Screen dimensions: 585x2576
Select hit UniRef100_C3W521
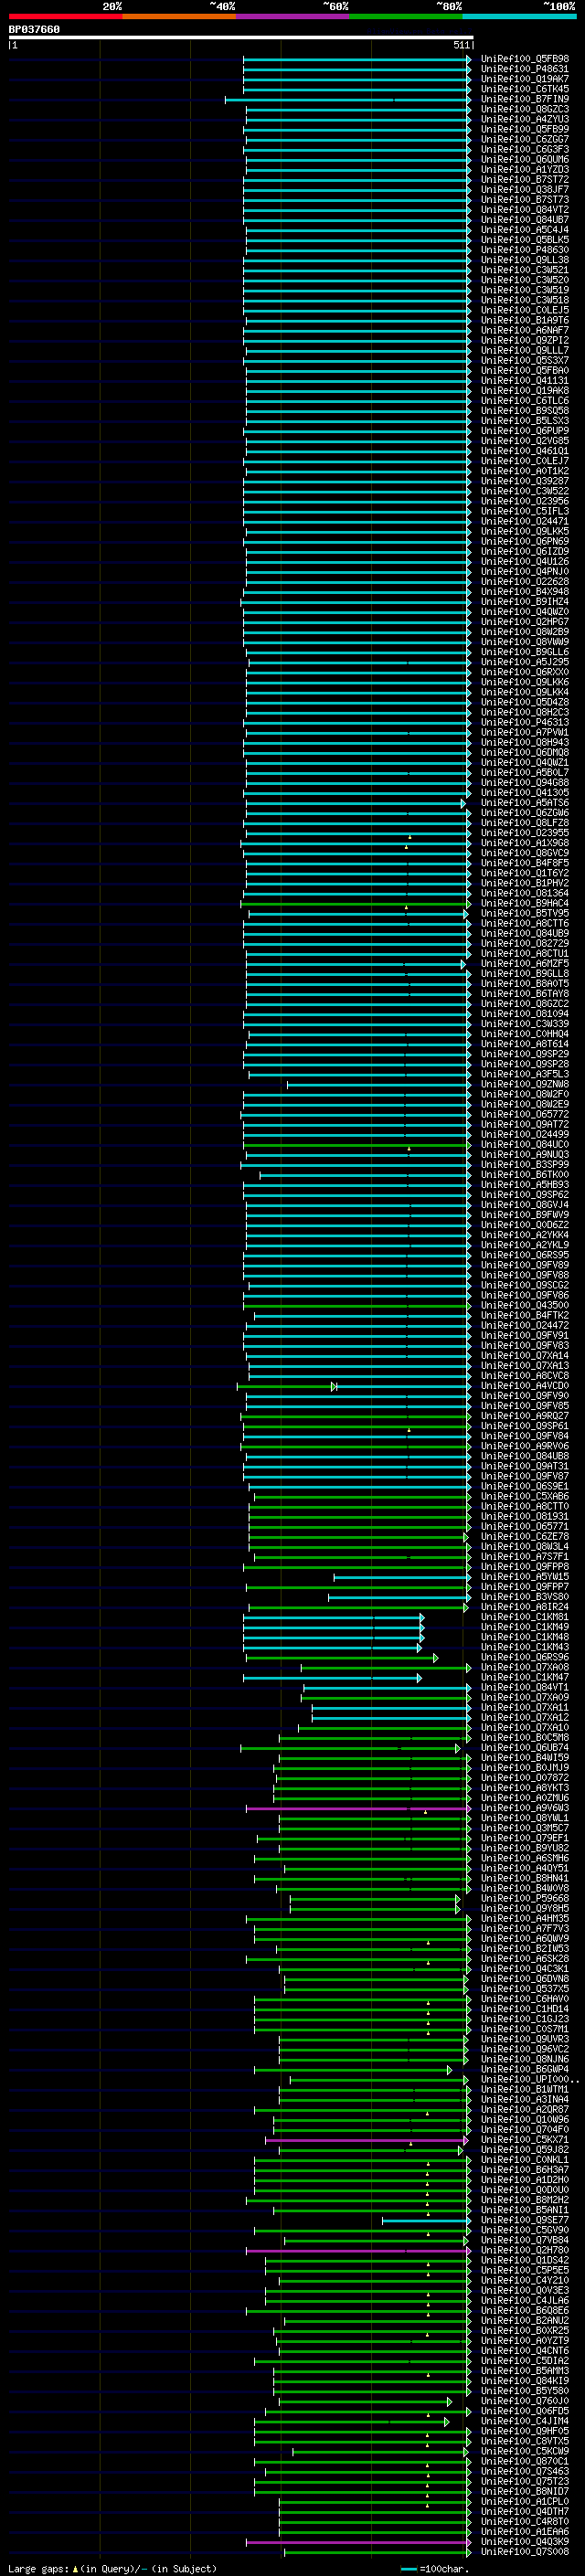click(525, 270)
